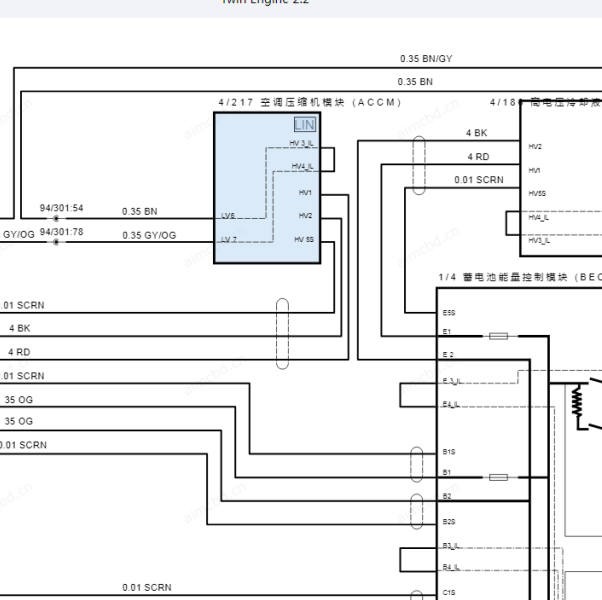The height and width of the screenshot is (600, 602).
Task: Click the 0.35 BN/GY wire label at the top
Action: (x=425, y=59)
